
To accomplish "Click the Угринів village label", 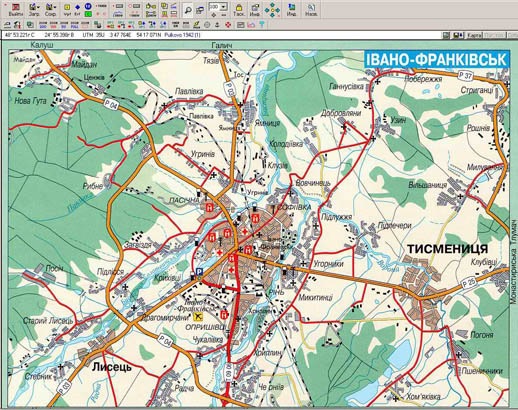I will pyautogui.click(x=203, y=154).
